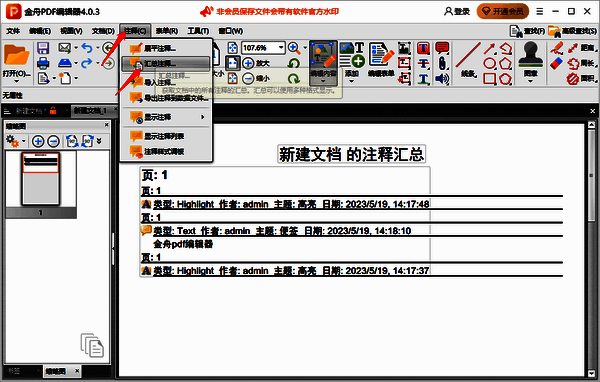Undo the last action
The image size is (600, 382).
pos(87,48)
